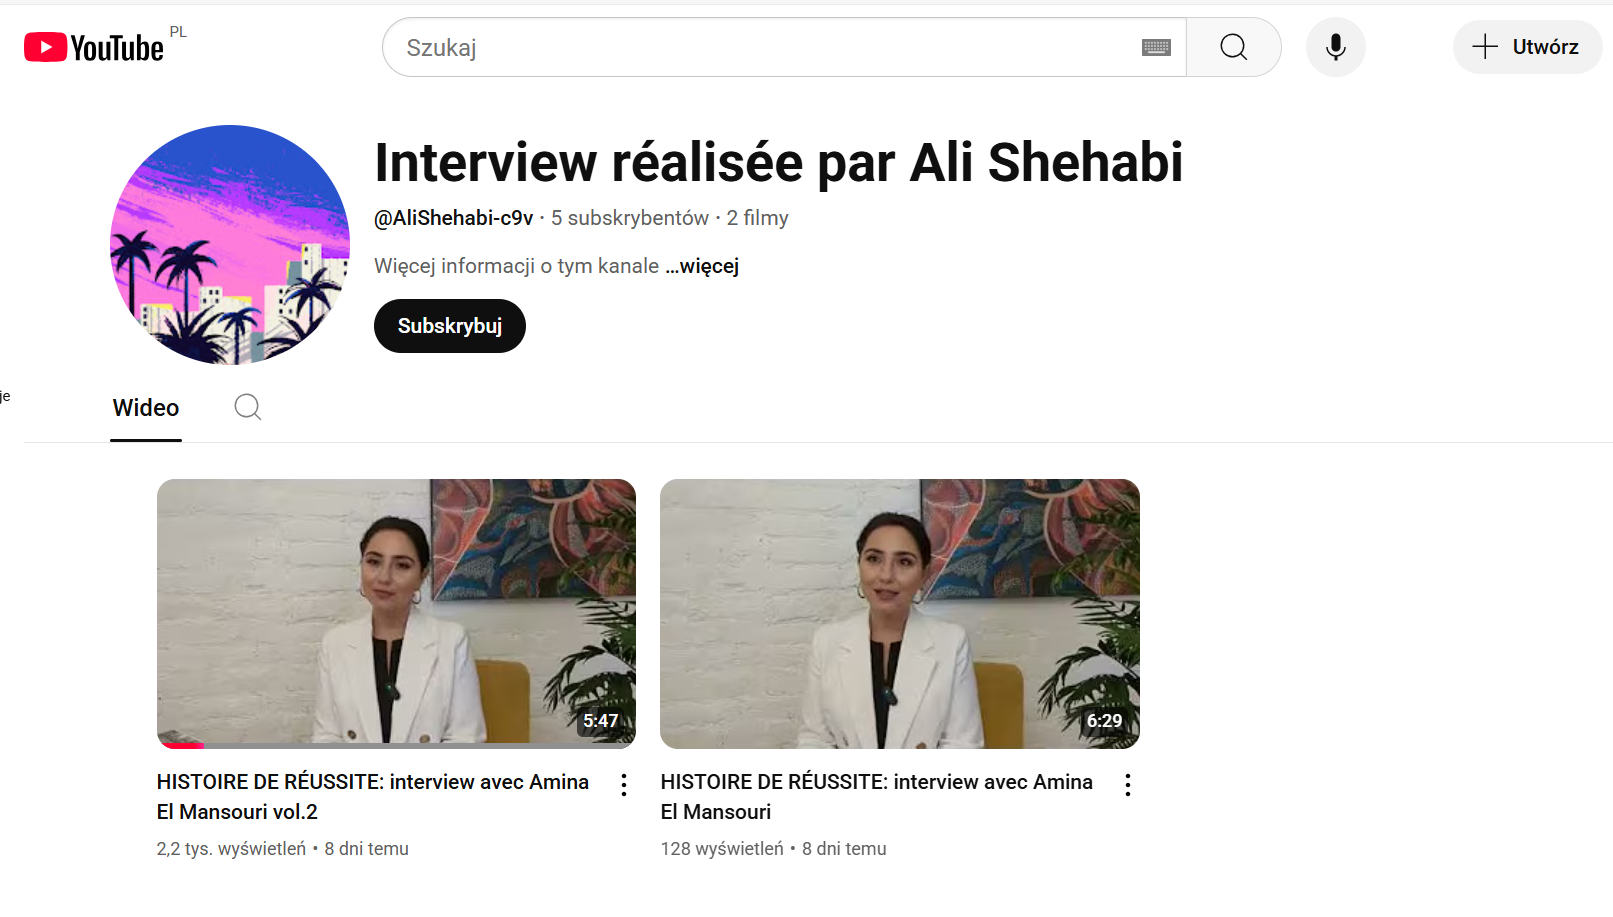Open three-dot menu for 128-views video
The height and width of the screenshot is (917, 1613).
click(1128, 785)
